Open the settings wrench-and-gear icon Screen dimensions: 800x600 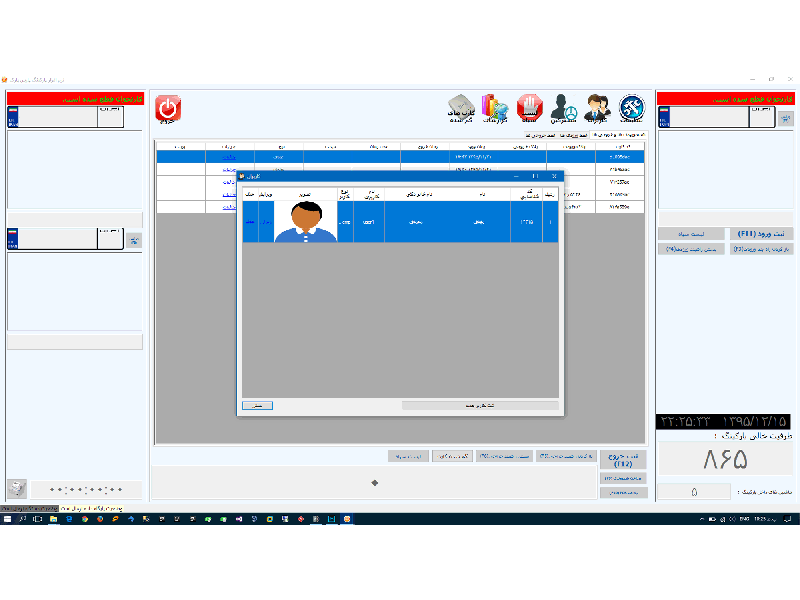(x=631, y=108)
